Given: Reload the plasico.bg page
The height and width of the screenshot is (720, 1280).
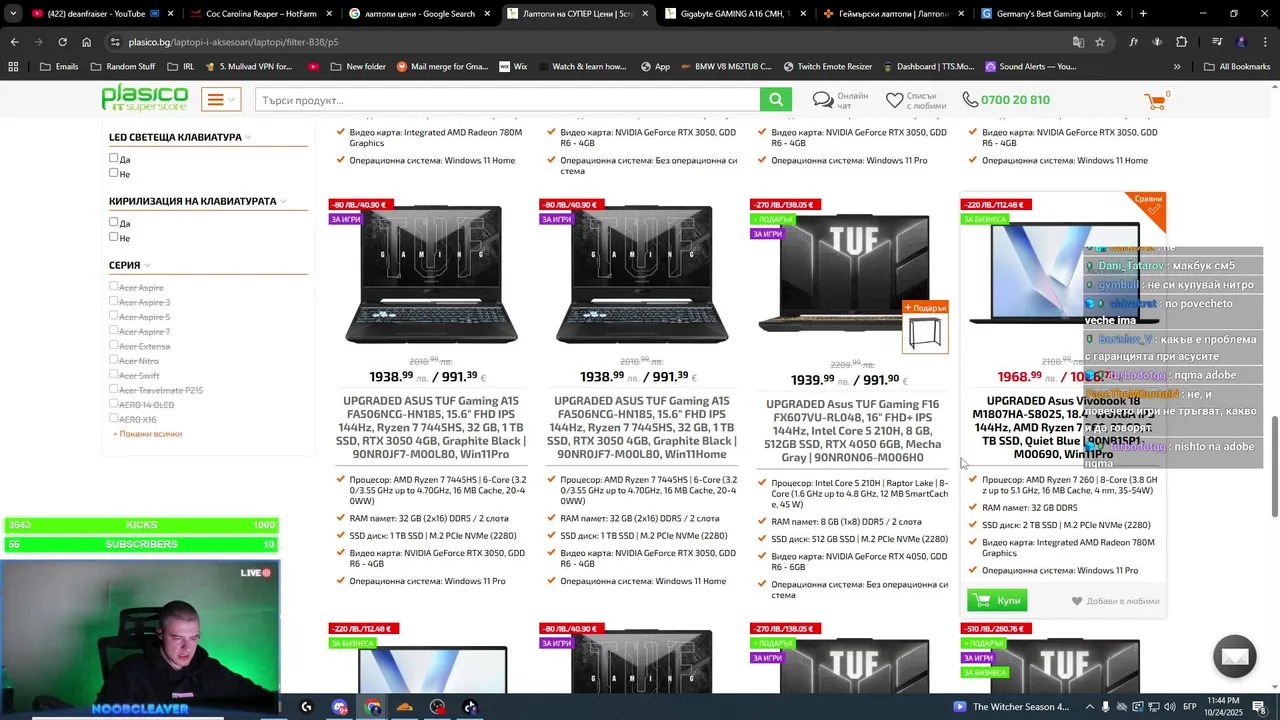Looking at the screenshot, I should click(x=62, y=42).
